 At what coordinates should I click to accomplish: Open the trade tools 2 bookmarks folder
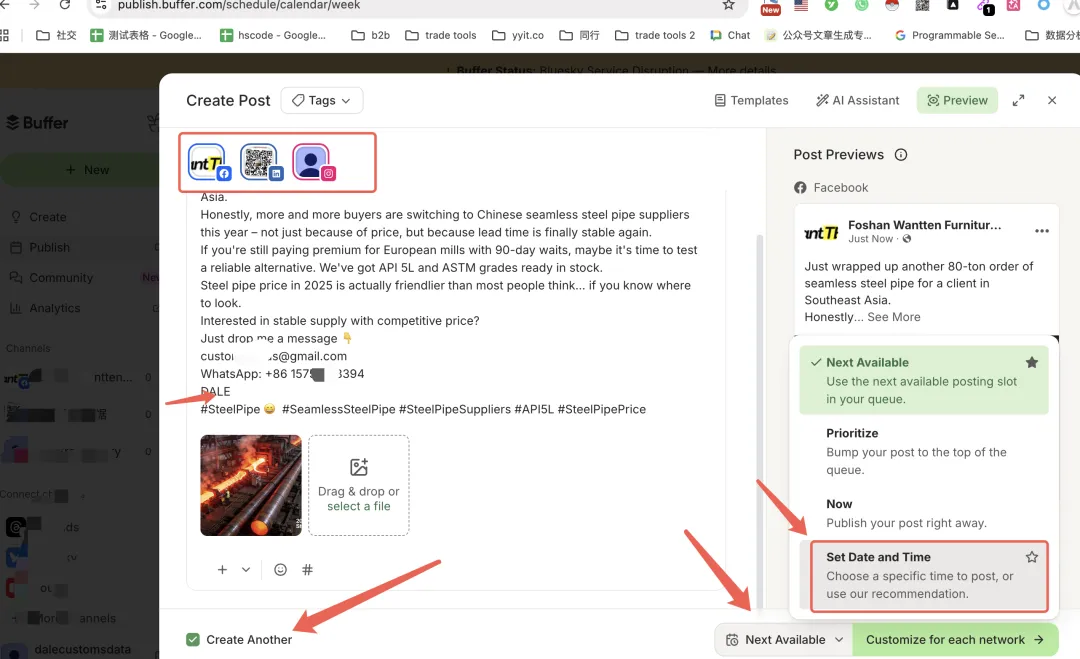click(x=655, y=35)
